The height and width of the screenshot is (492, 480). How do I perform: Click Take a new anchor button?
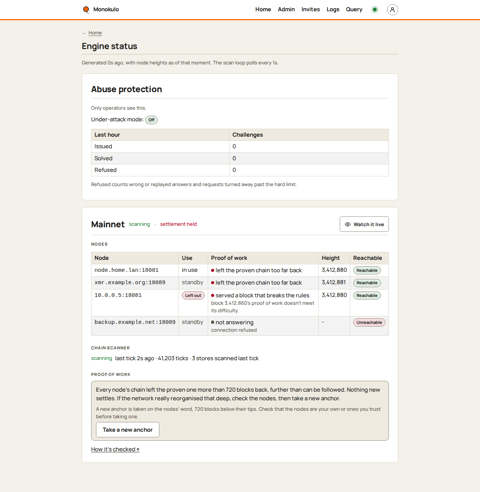(x=128, y=430)
